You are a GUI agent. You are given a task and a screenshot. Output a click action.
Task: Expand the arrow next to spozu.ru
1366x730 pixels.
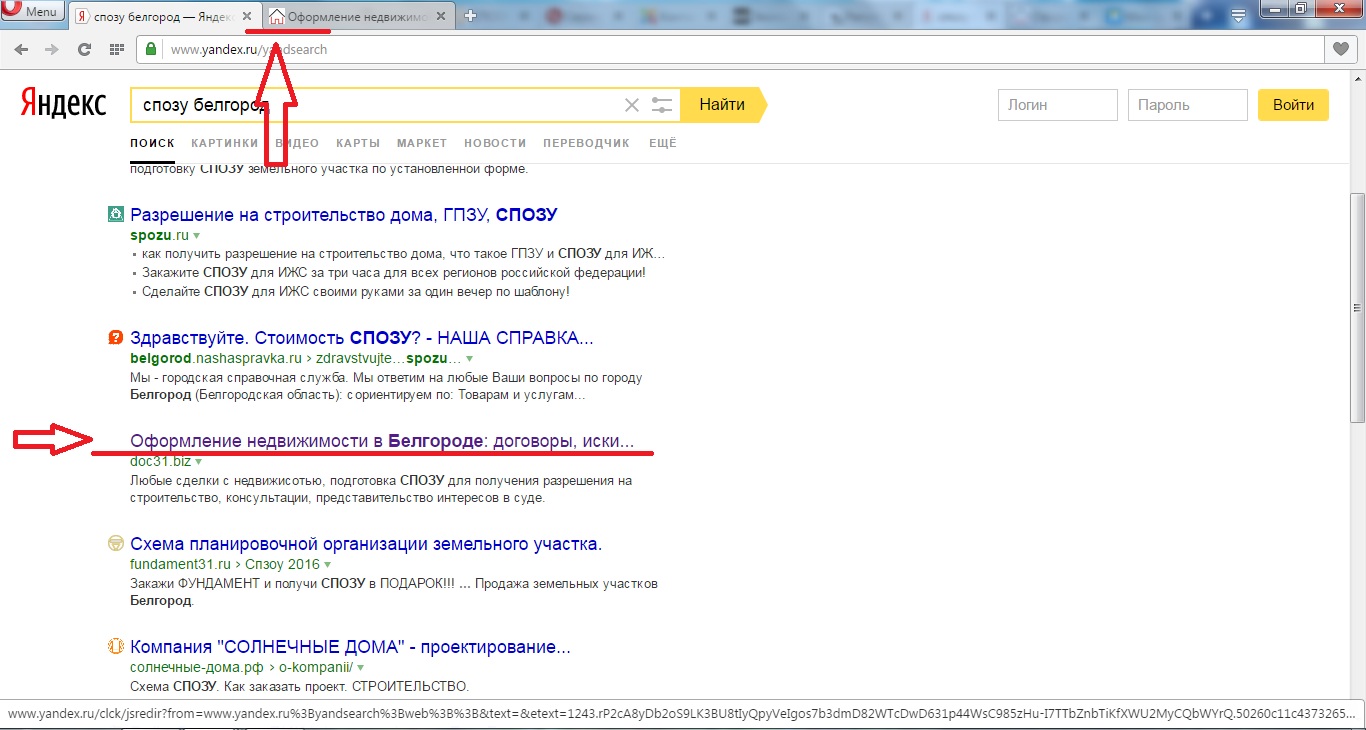pyautogui.click(x=197, y=236)
